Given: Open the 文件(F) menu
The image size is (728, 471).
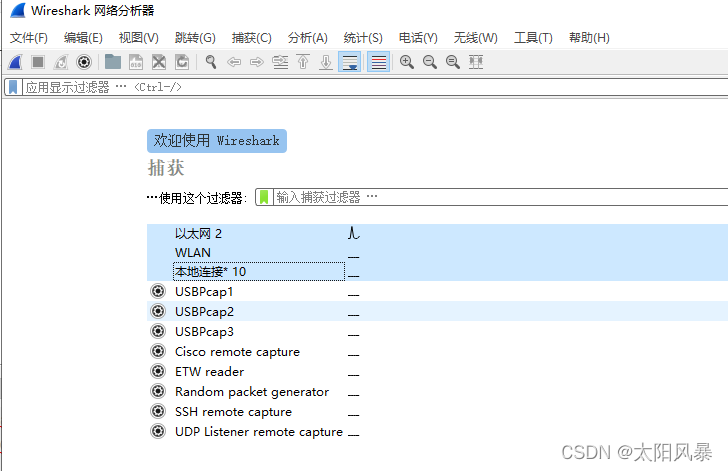Looking at the screenshot, I should pos(29,38).
